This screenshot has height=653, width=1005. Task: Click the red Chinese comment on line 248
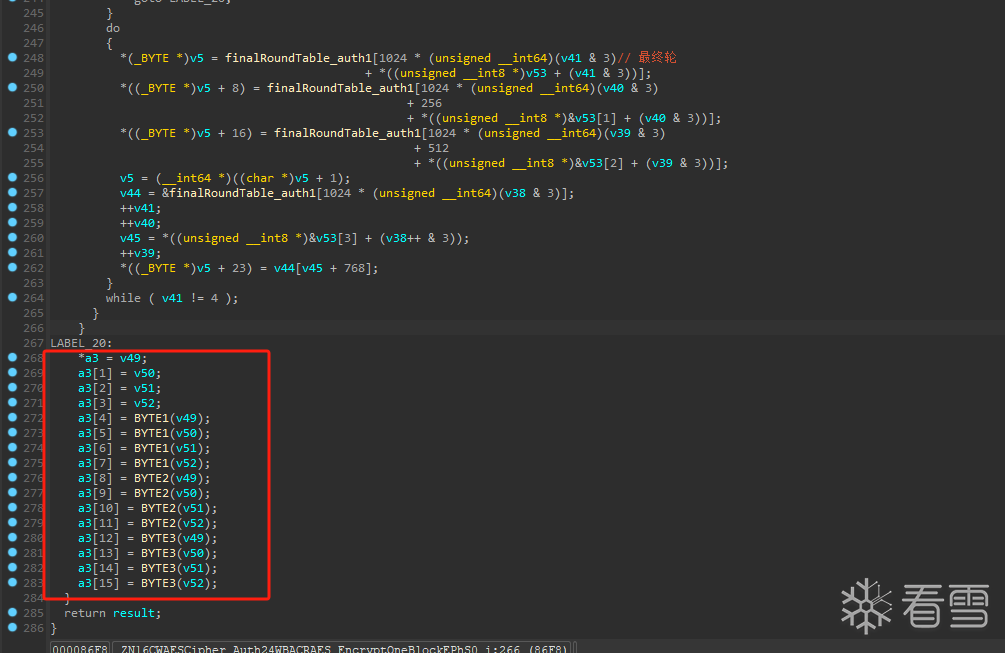pyautogui.click(x=657, y=58)
